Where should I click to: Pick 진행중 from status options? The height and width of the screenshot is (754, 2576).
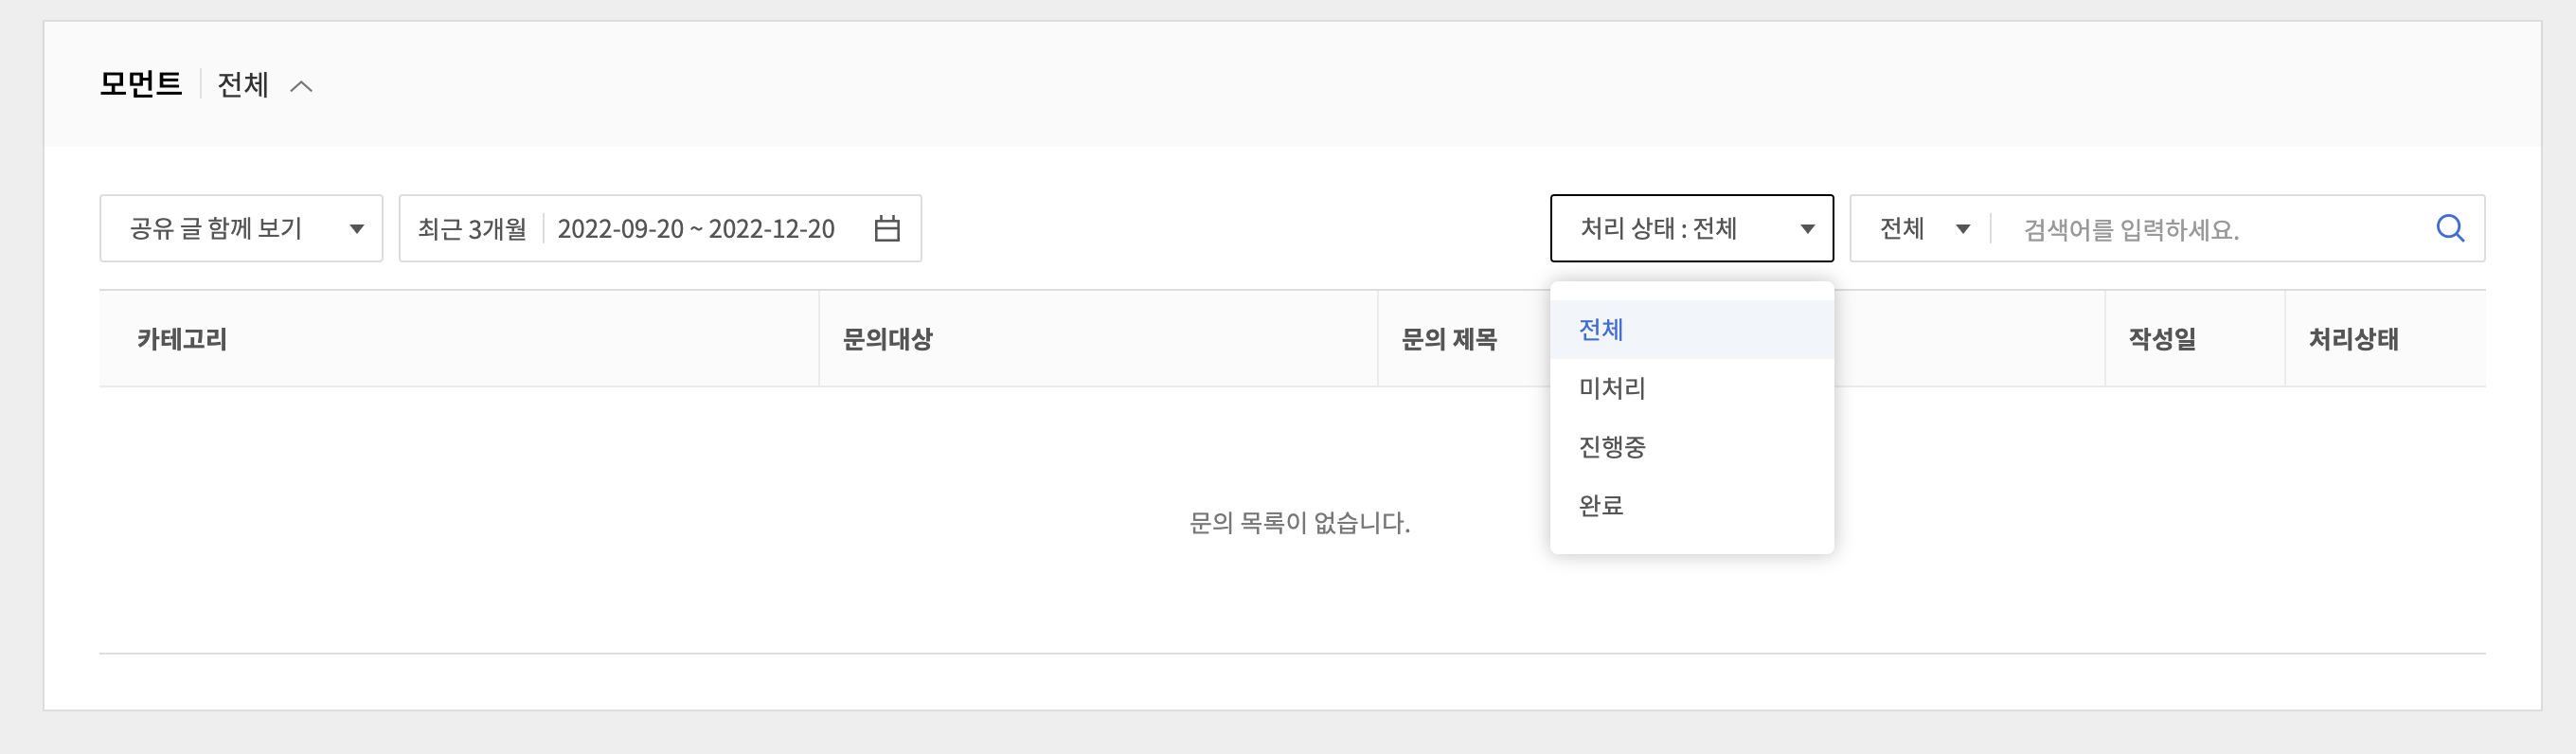pos(1612,447)
